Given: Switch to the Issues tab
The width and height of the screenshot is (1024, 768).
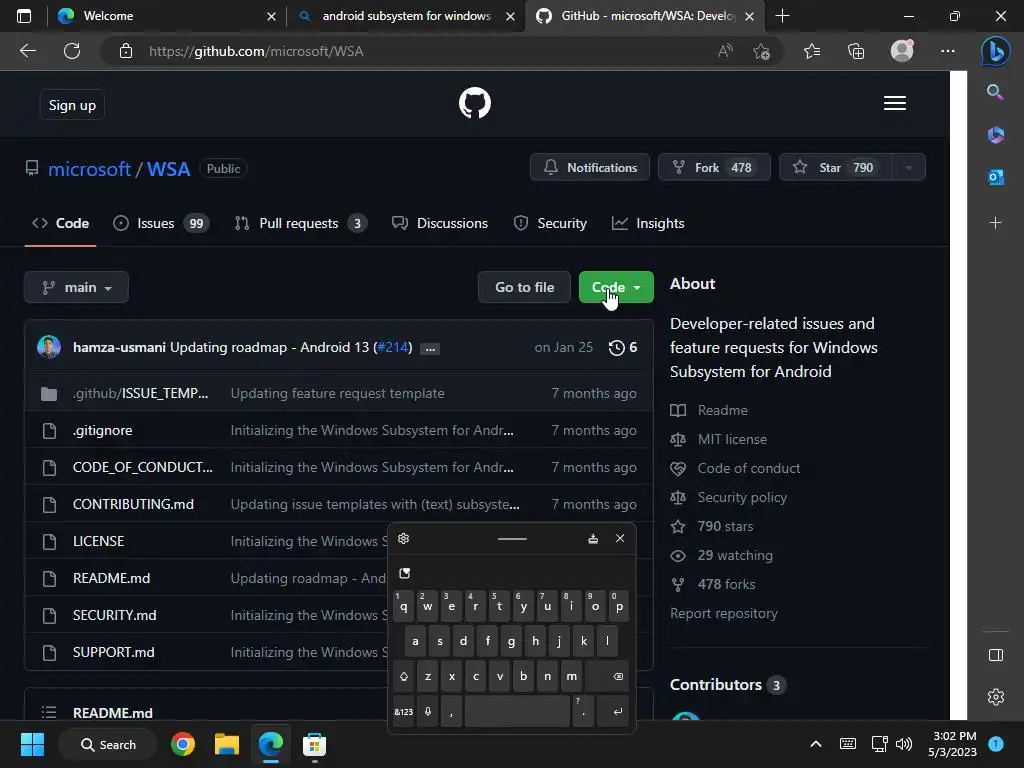Looking at the screenshot, I should click(x=161, y=223).
